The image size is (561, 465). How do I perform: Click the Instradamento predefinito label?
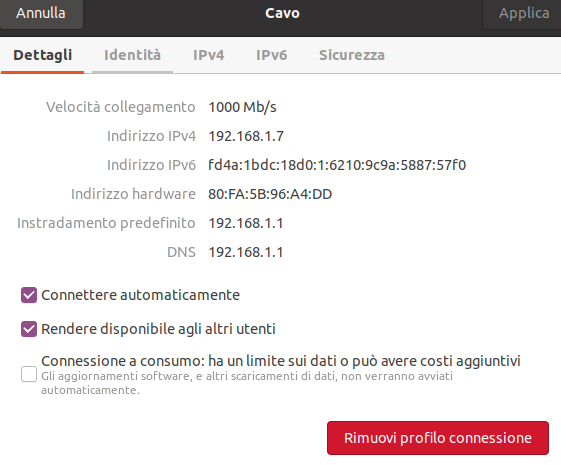[x=106, y=223]
